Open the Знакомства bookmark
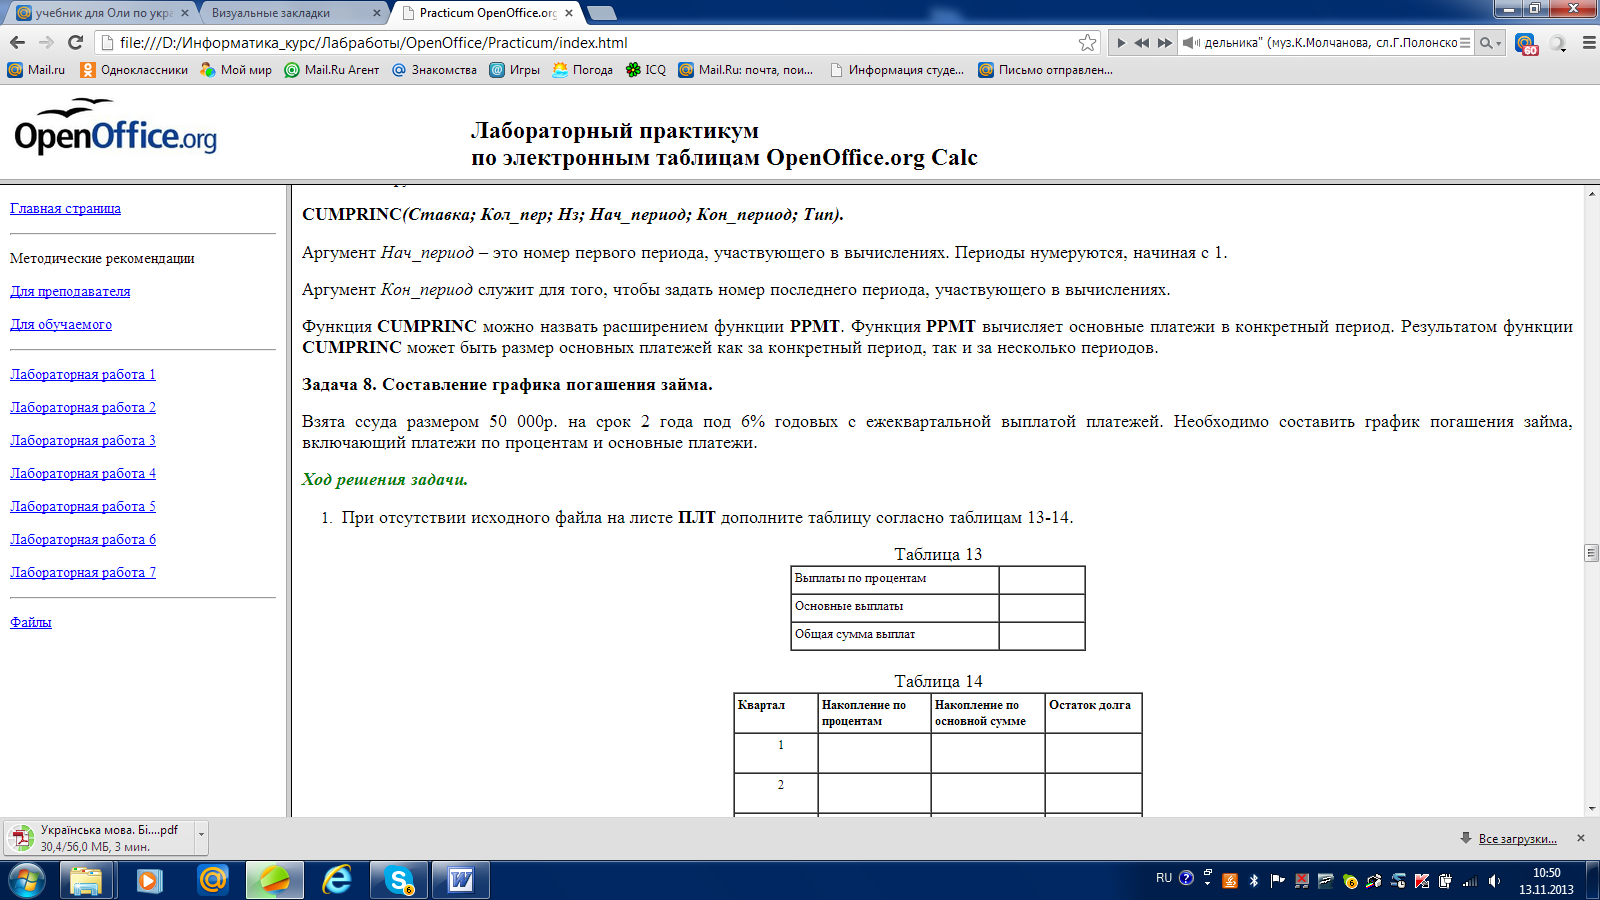The height and width of the screenshot is (900, 1600). 434,70
